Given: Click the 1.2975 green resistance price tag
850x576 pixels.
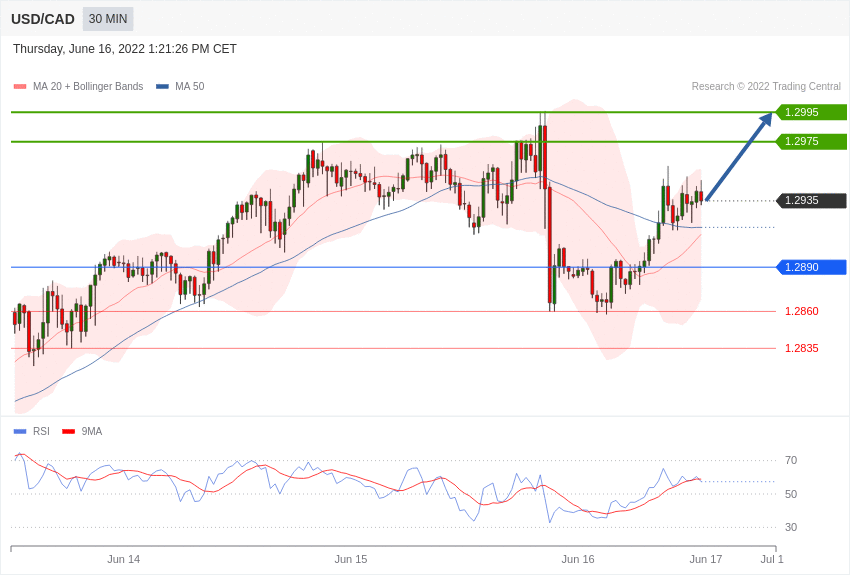Looking at the screenshot, I should pyautogui.click(x=811, y=141).
